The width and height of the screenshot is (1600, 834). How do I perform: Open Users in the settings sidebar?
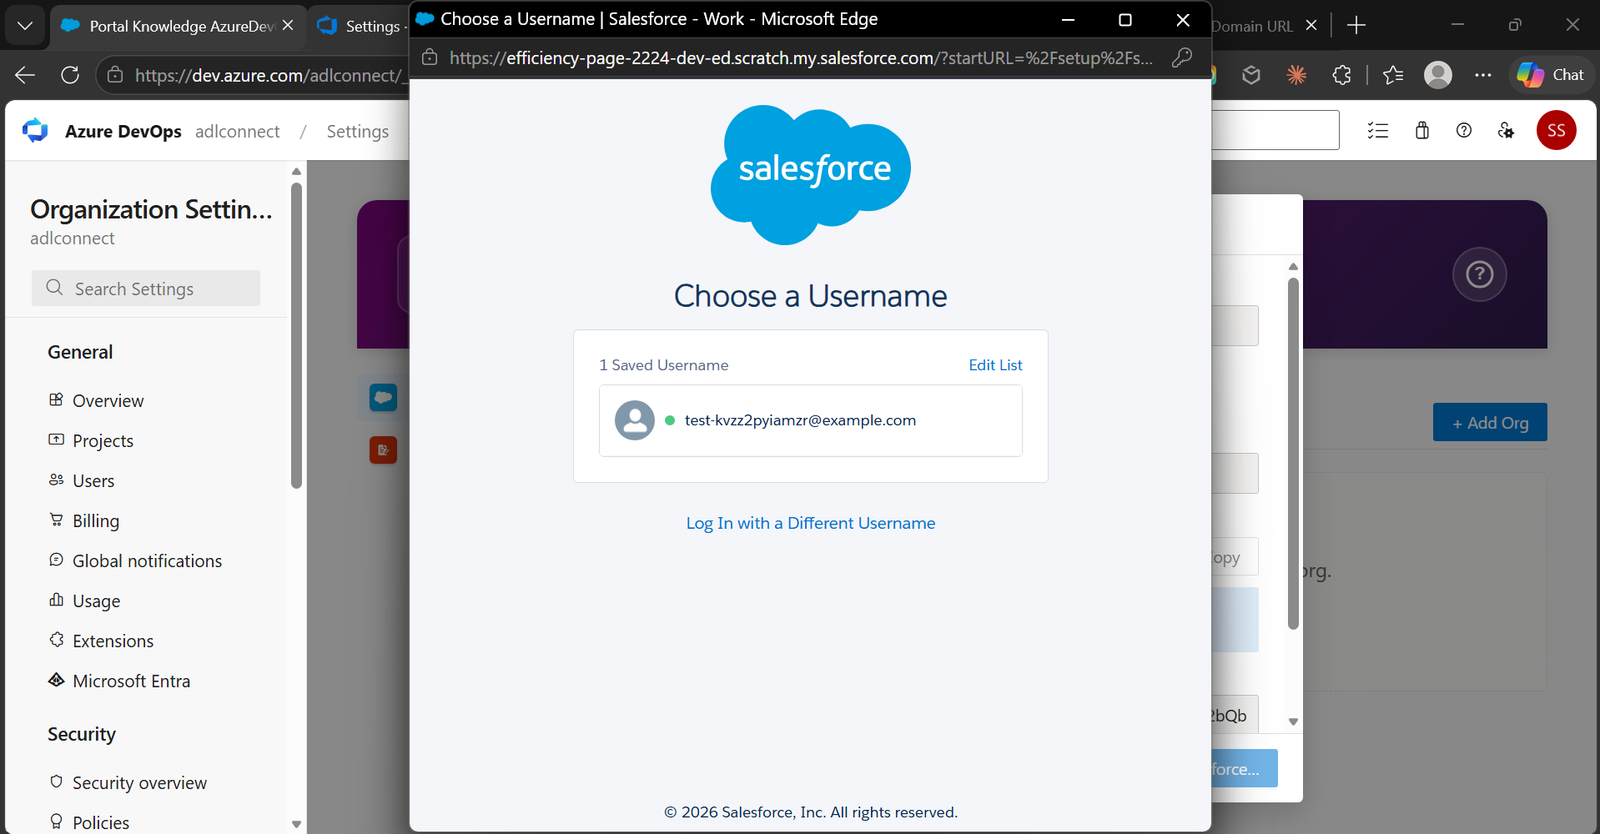pyautogui.click(x=93, y=480)
